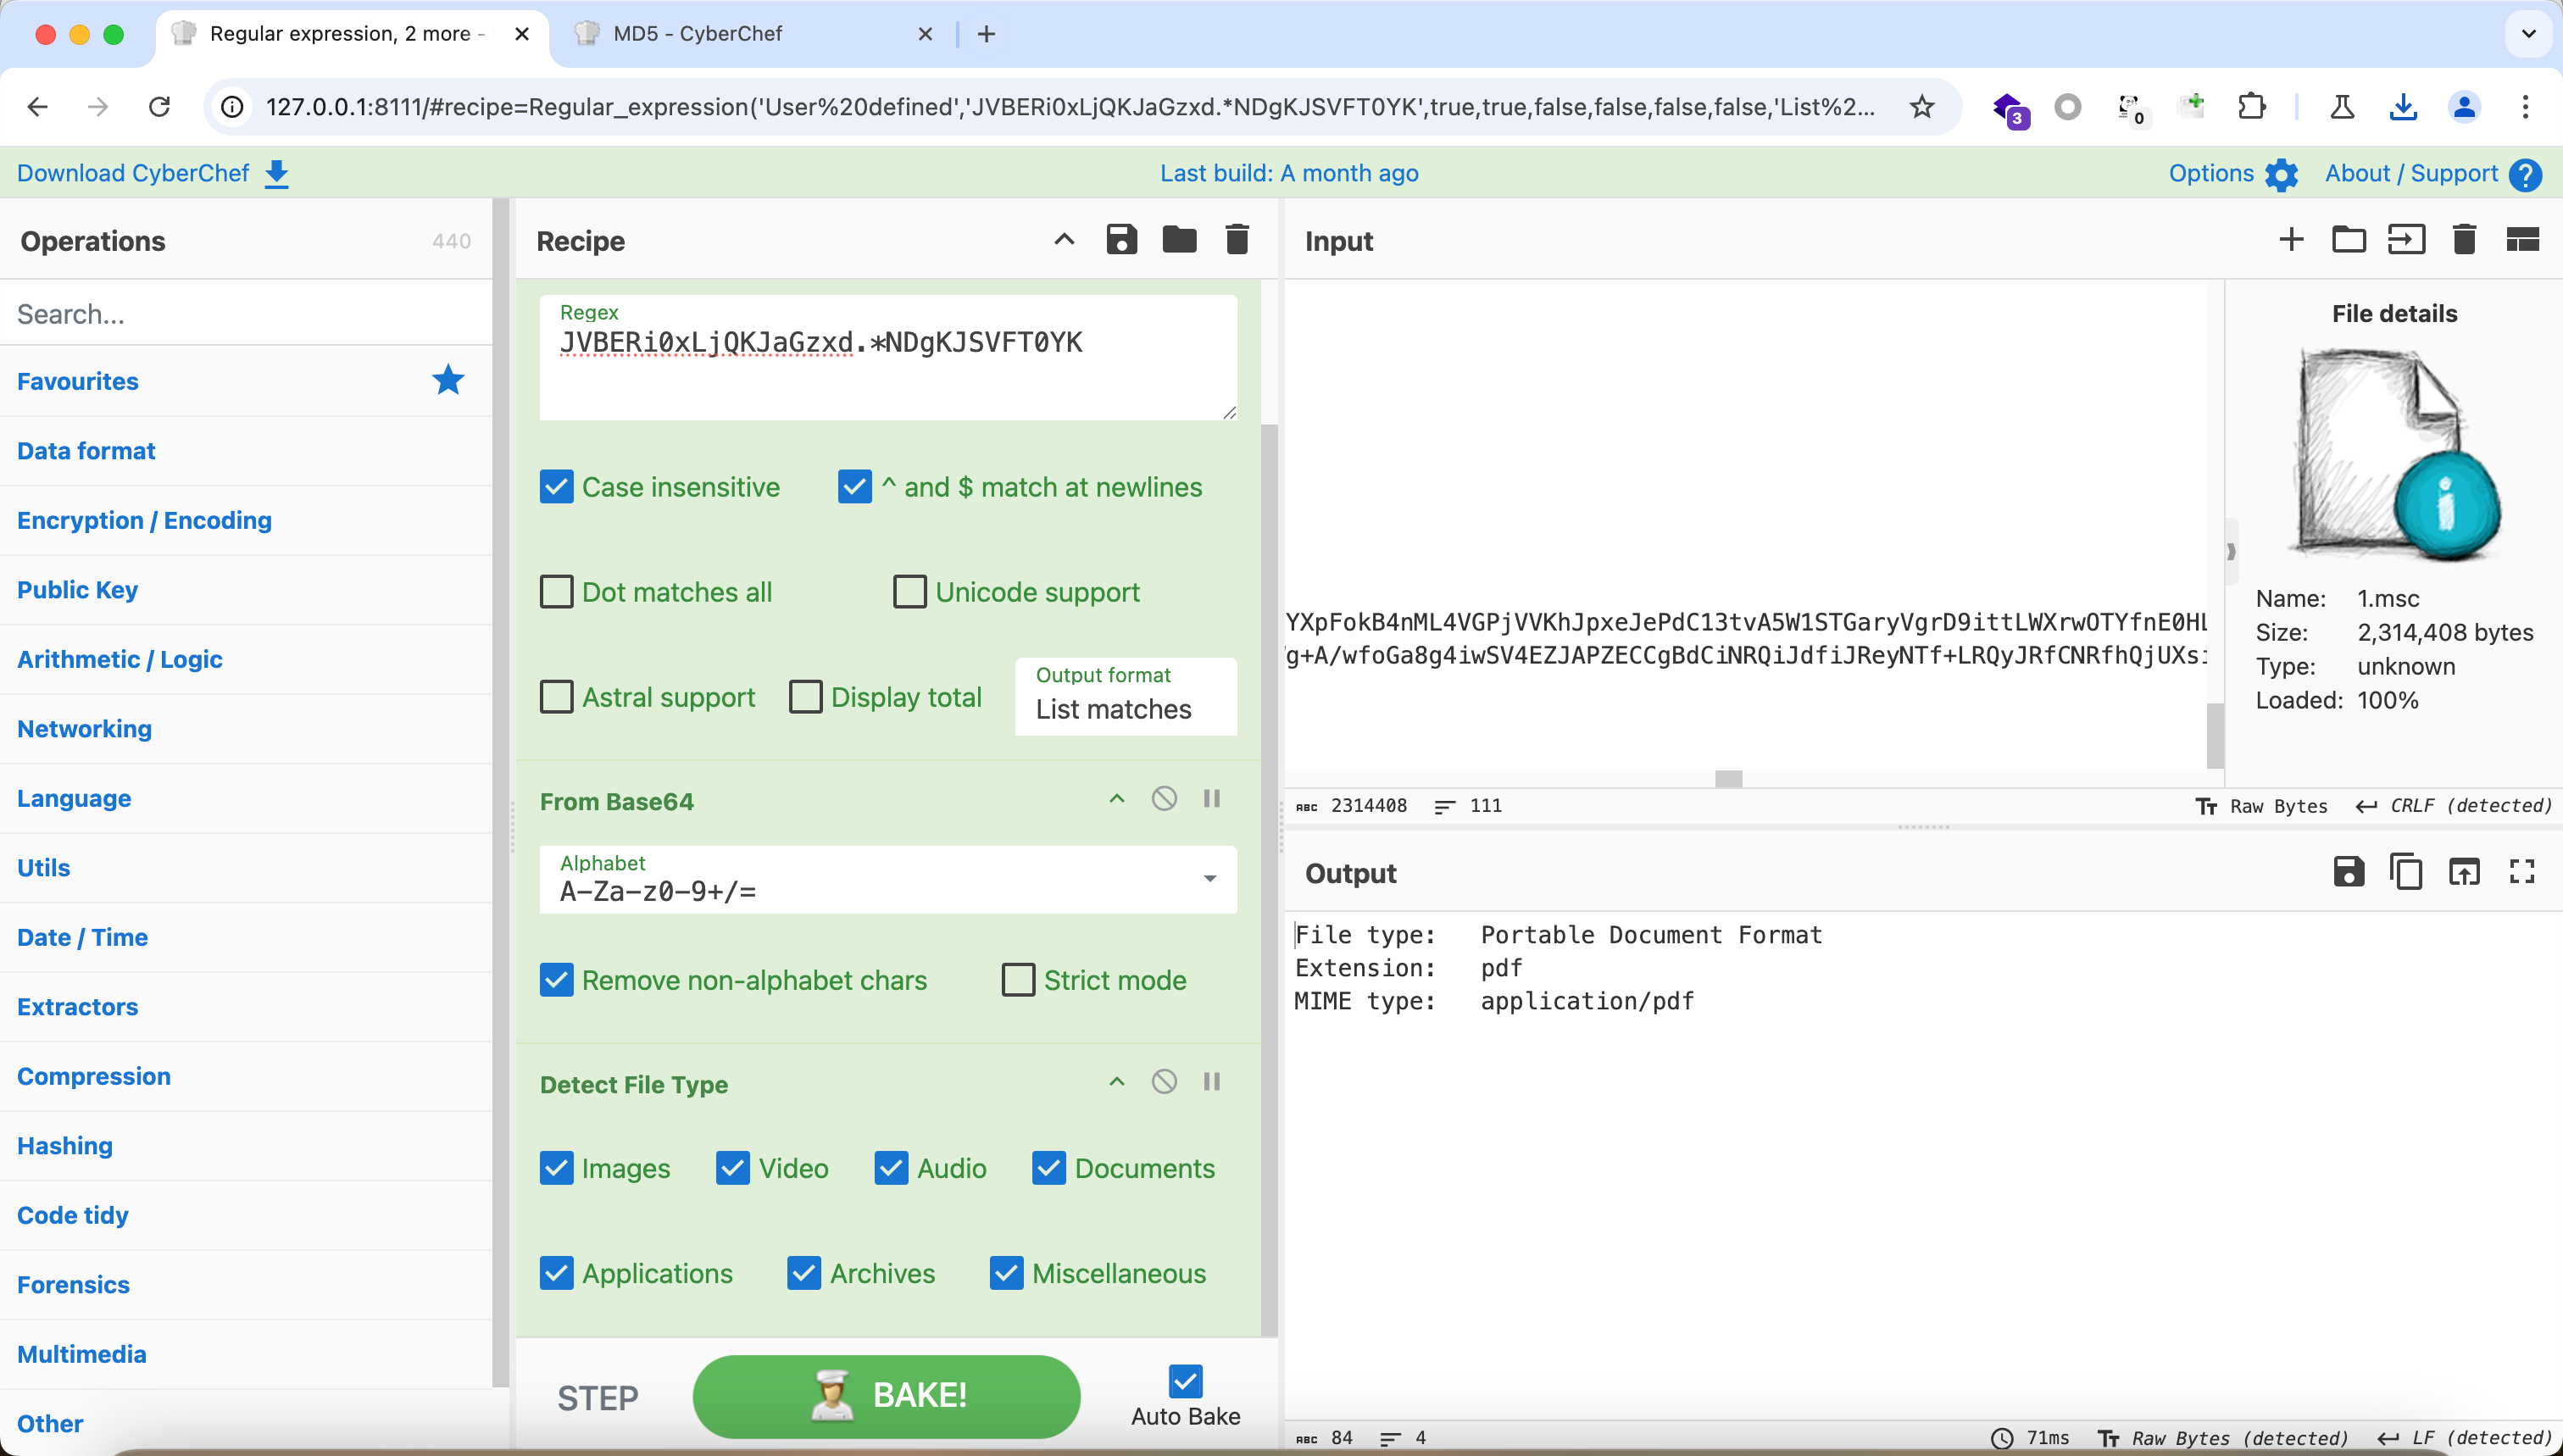Screen dimensions: 2563x1456
Task: Add a new input tab
Action: pos(2291,240)
